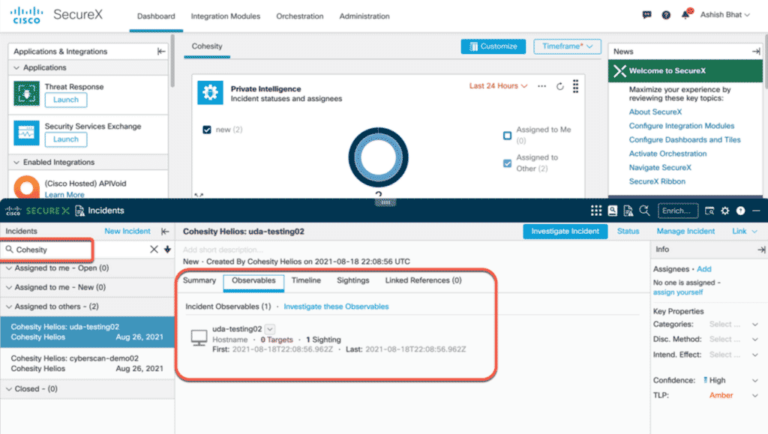Expand the Last 24 Hours dropdown

point(499,87)
